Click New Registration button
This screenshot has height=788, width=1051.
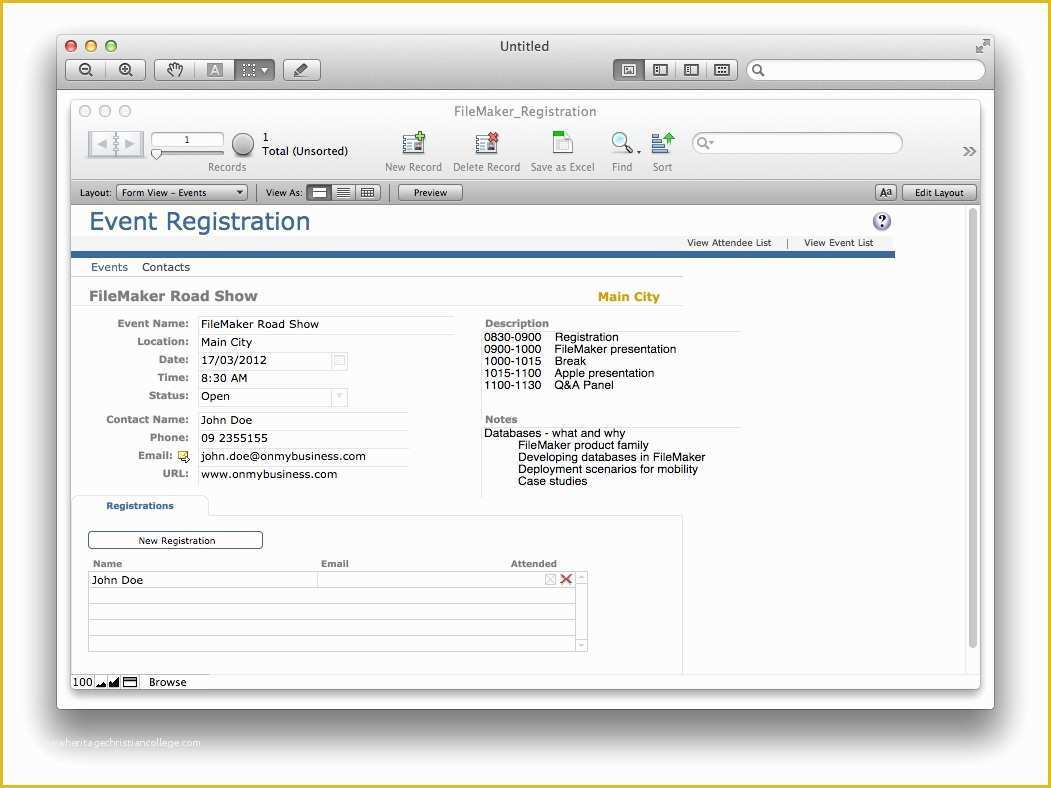pyautogui.click(x=176, y=540)
